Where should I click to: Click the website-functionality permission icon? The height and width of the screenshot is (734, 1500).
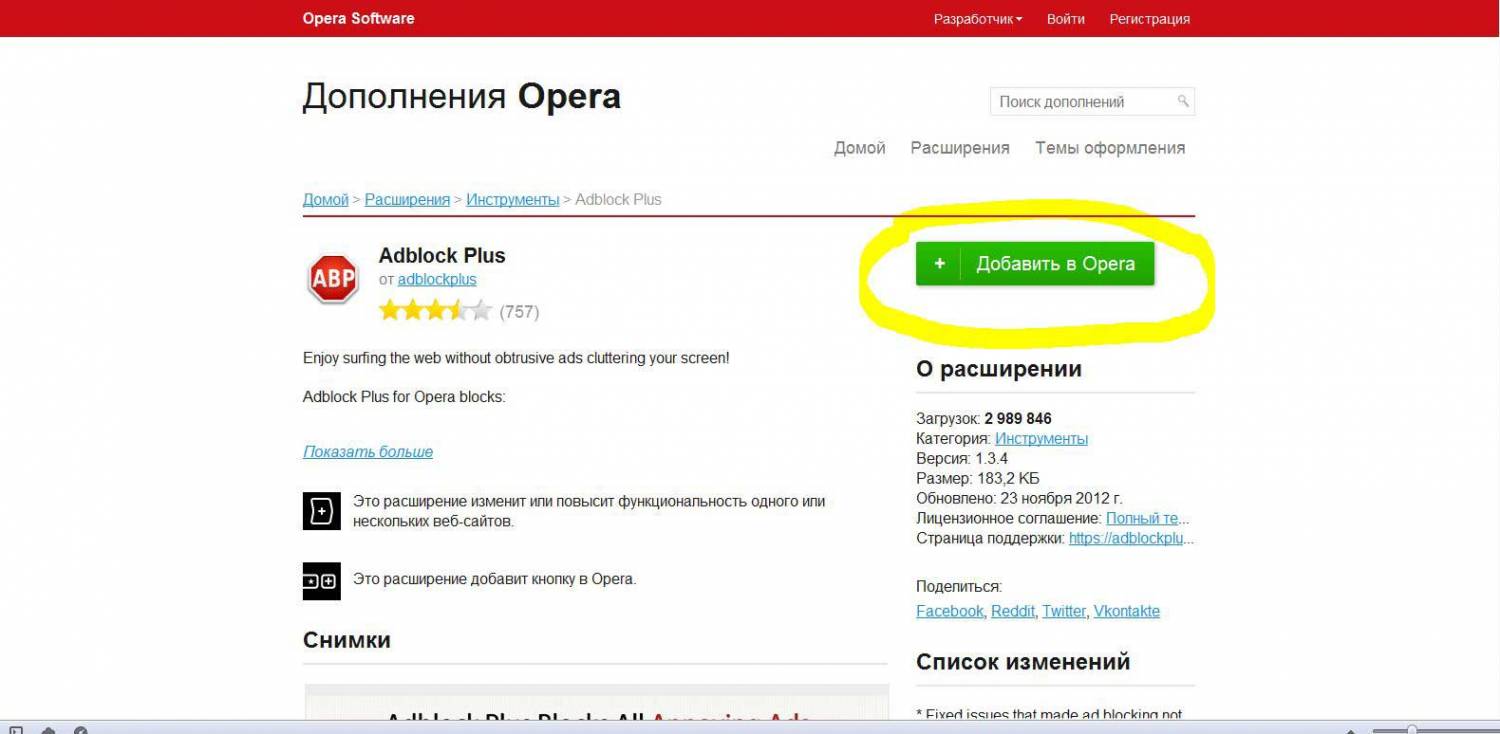pyautogui.click(x=321, y=511)
